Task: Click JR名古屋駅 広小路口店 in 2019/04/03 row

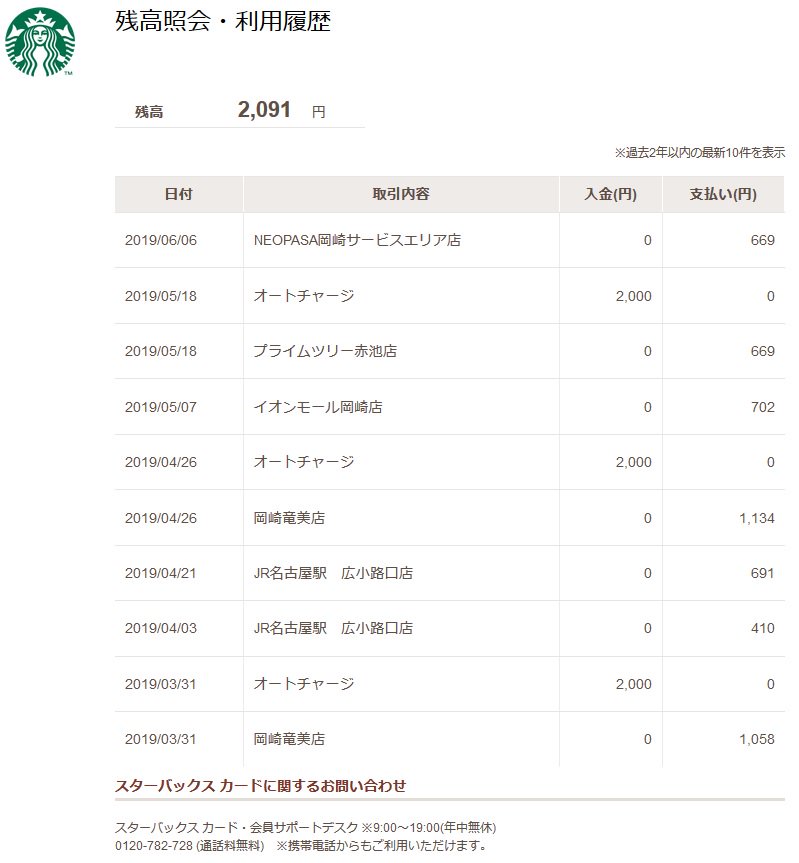Action: click(x=333, y=629)
